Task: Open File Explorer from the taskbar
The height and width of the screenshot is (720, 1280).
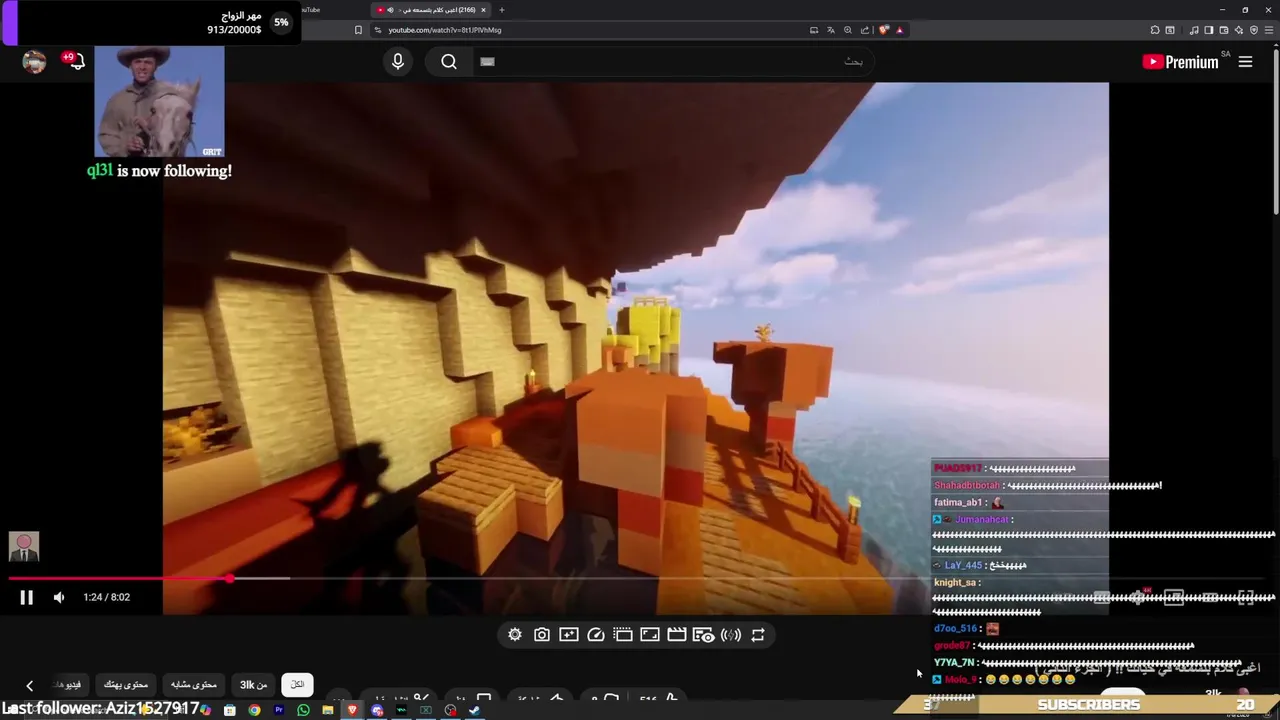Action: click(327, 710)
